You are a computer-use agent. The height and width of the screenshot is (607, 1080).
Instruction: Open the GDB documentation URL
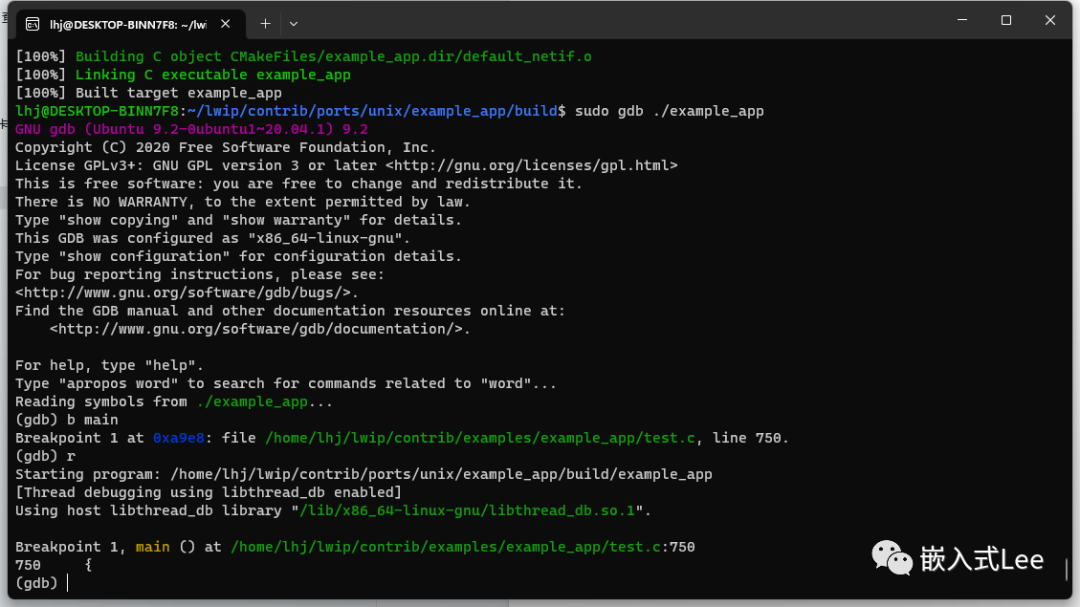tap(259, 328)
